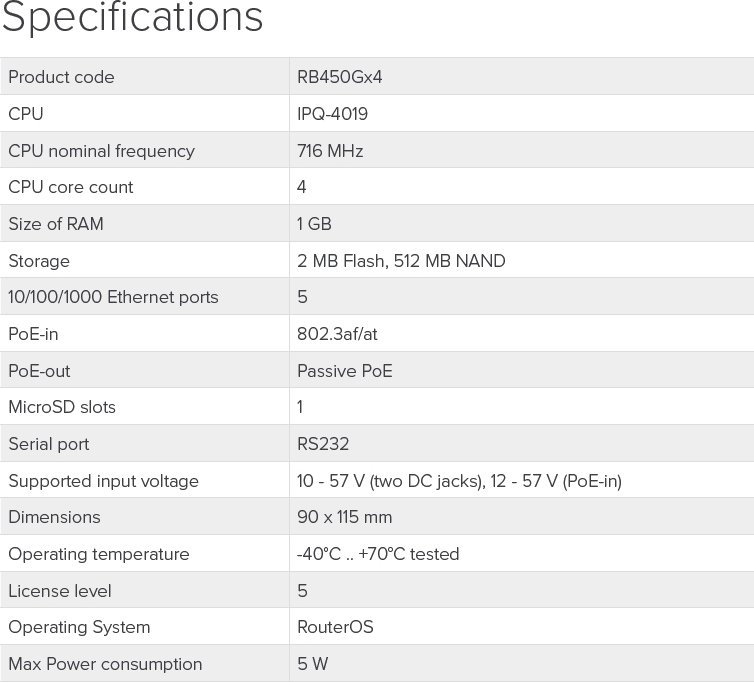Select the 716 MHz frequency value
754x682 pixels.
[330, 151]
